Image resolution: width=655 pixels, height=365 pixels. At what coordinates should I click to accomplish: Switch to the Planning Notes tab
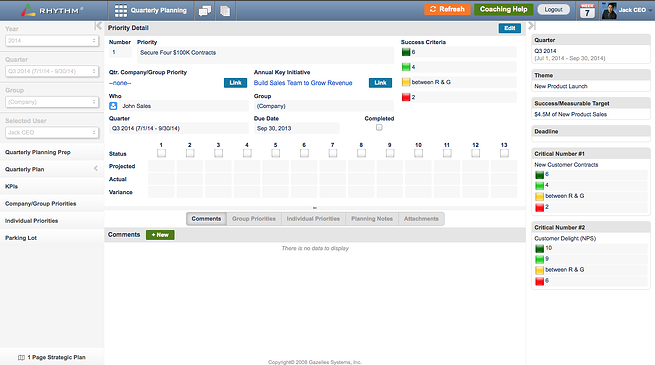372,219
